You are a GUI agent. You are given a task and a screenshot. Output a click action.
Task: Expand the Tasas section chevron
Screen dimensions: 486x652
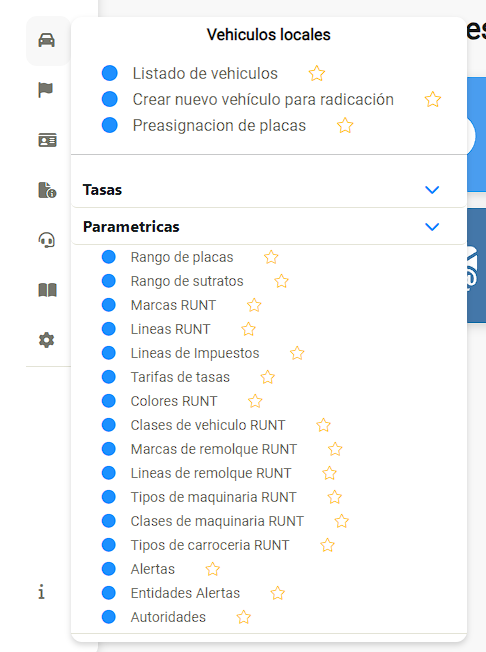coord(432,190)
